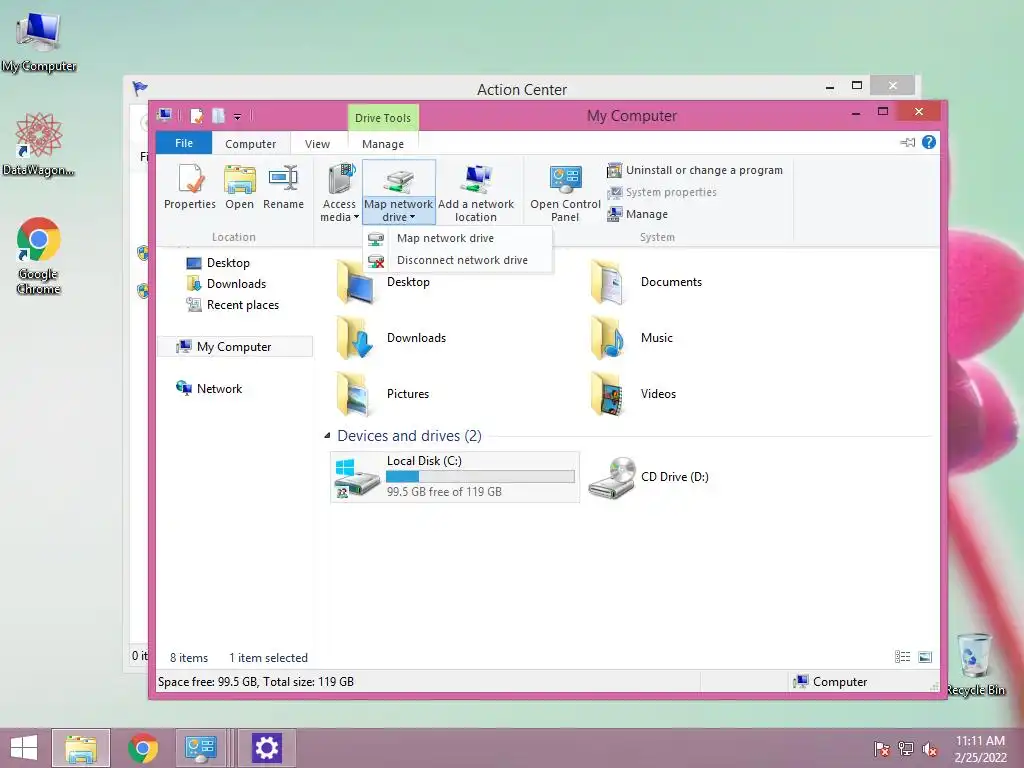Viewport: 1024px width, 768px height.
Task: Select My Computer in navigation pane
Action: click(235, 347)
